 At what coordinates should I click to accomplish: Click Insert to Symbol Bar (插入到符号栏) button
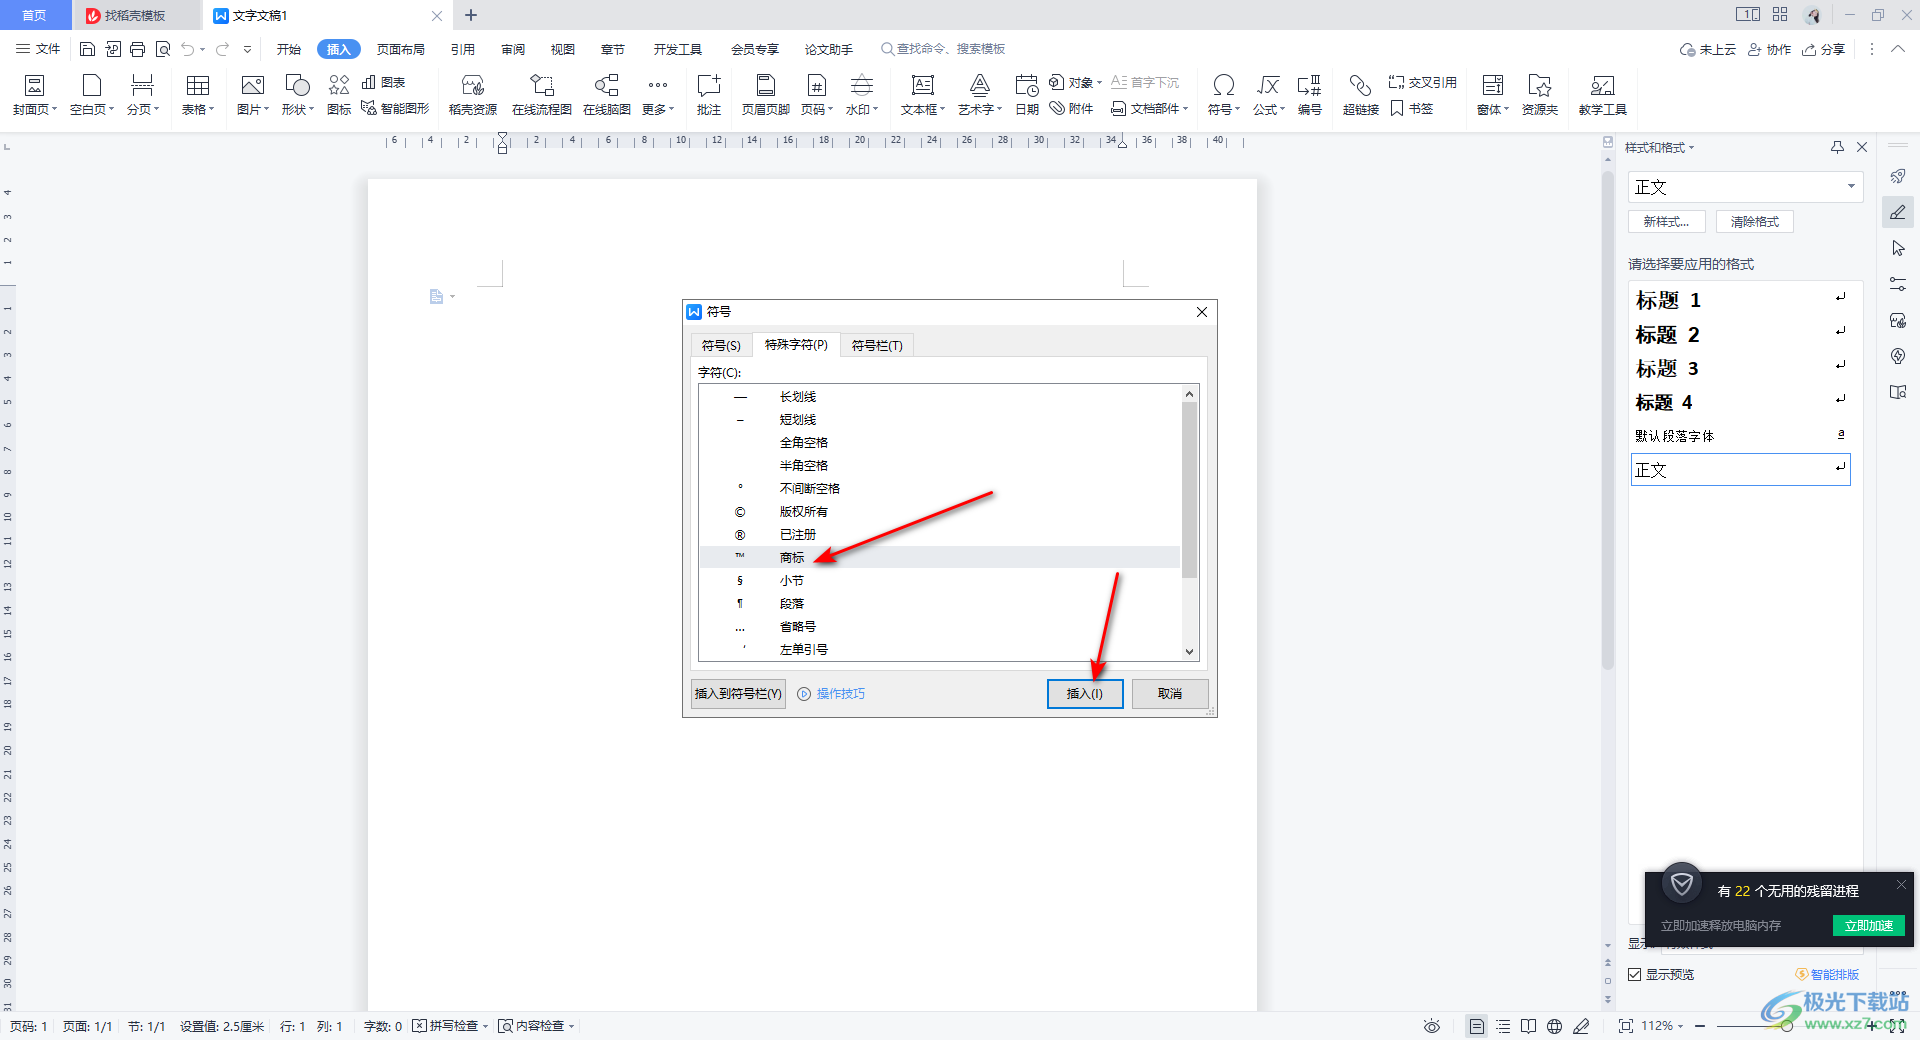(x=738, y=694)
